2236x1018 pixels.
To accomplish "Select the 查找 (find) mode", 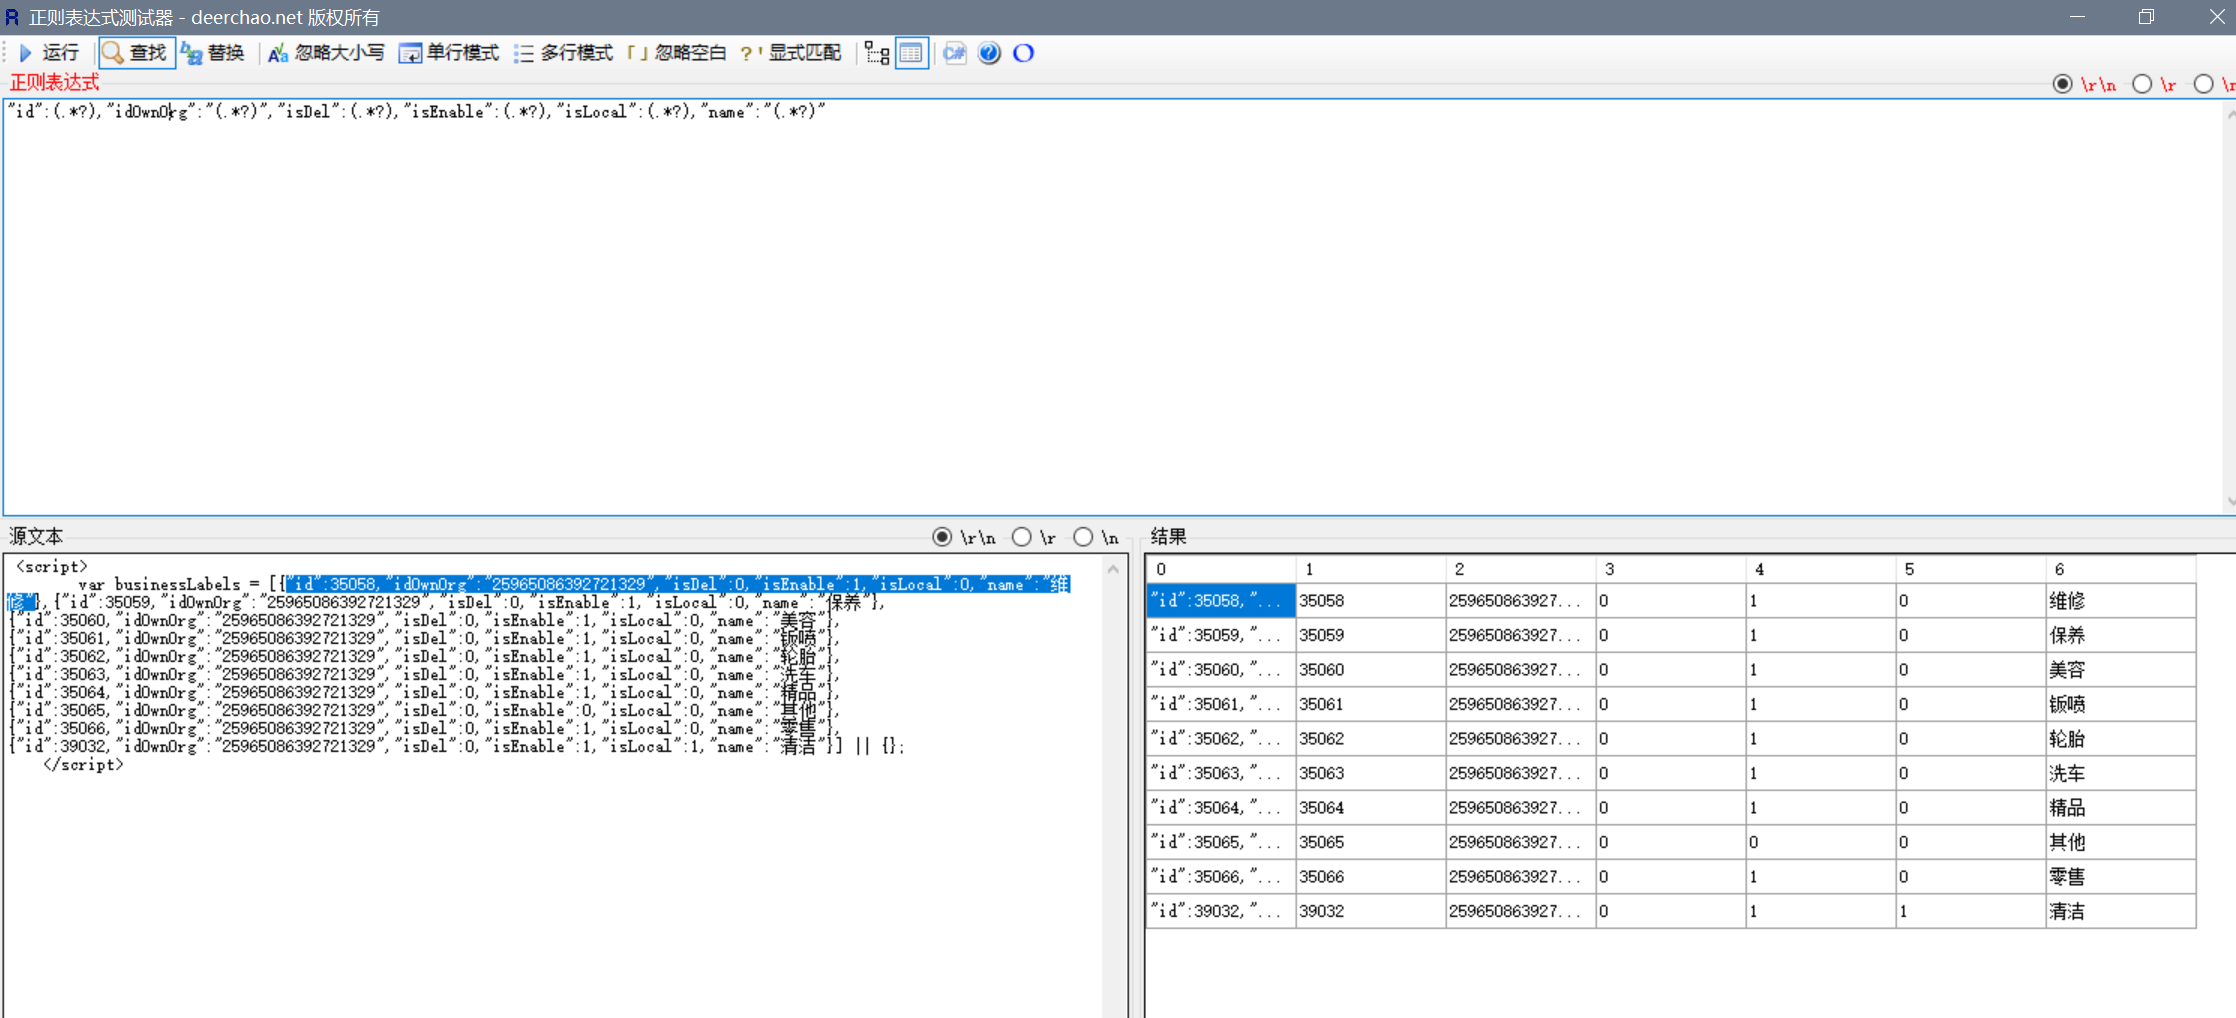I will coord(136,53).
